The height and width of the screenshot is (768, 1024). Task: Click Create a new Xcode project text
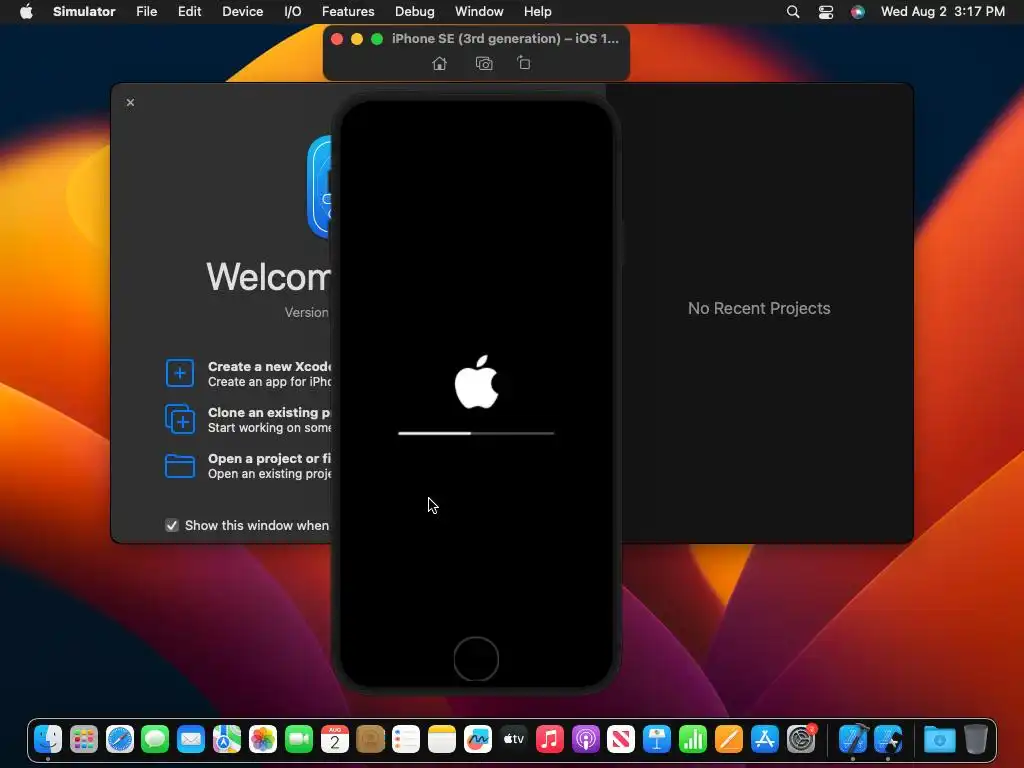click(x=270, y=366)
